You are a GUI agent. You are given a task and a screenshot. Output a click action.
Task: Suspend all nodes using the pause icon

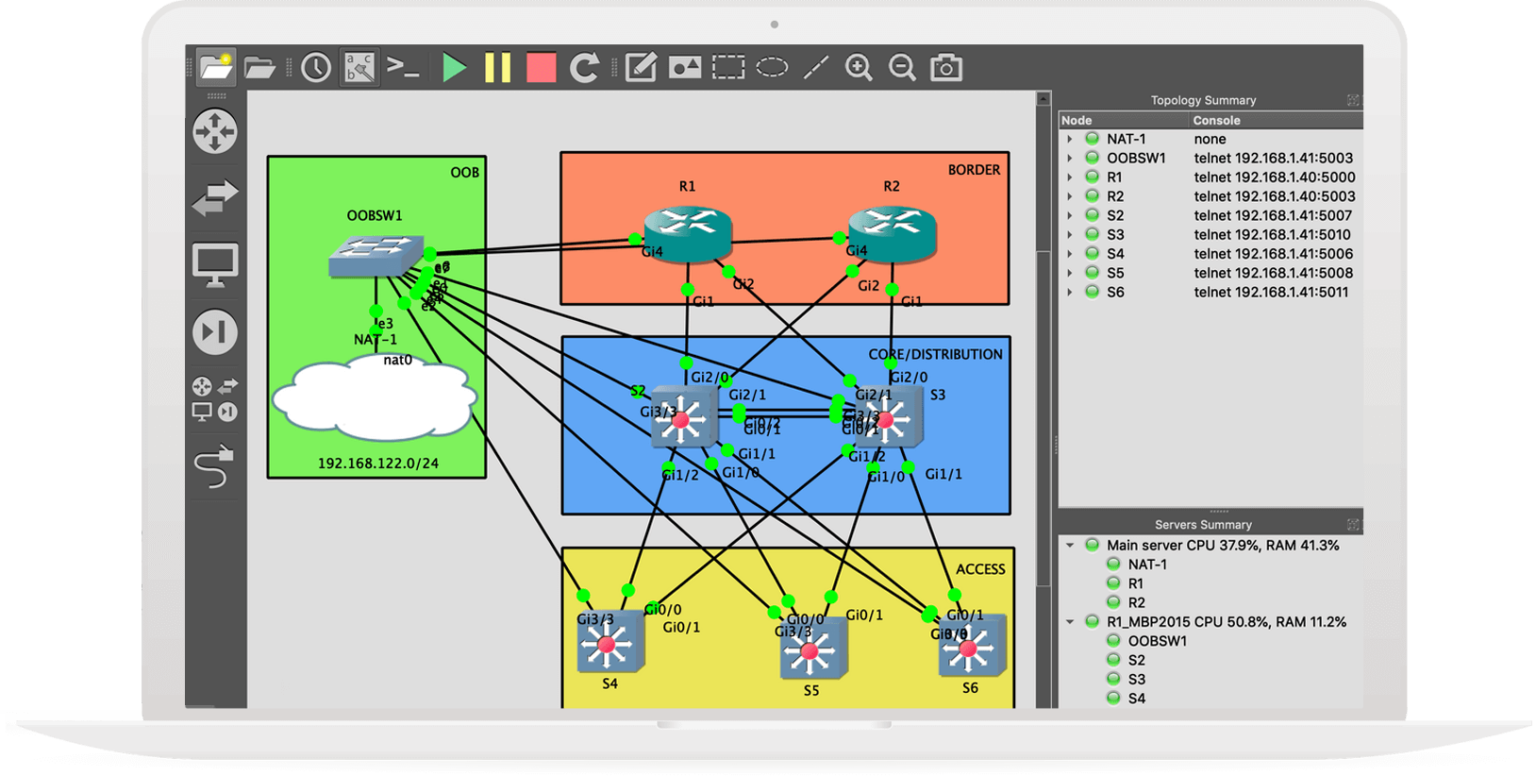[498, 68]
